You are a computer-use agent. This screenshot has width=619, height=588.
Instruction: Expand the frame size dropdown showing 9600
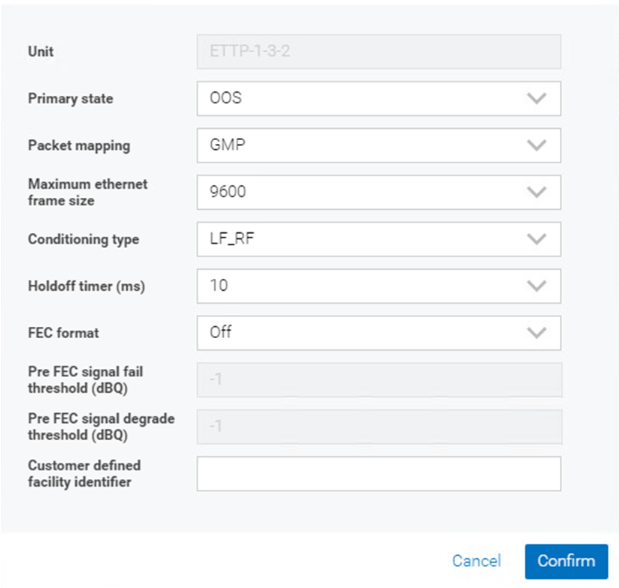click(360, 192)
